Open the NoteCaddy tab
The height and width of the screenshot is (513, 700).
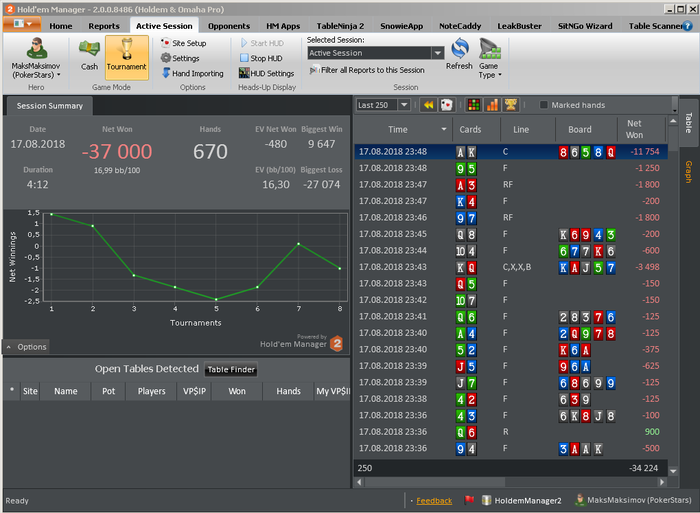[460, 26]
